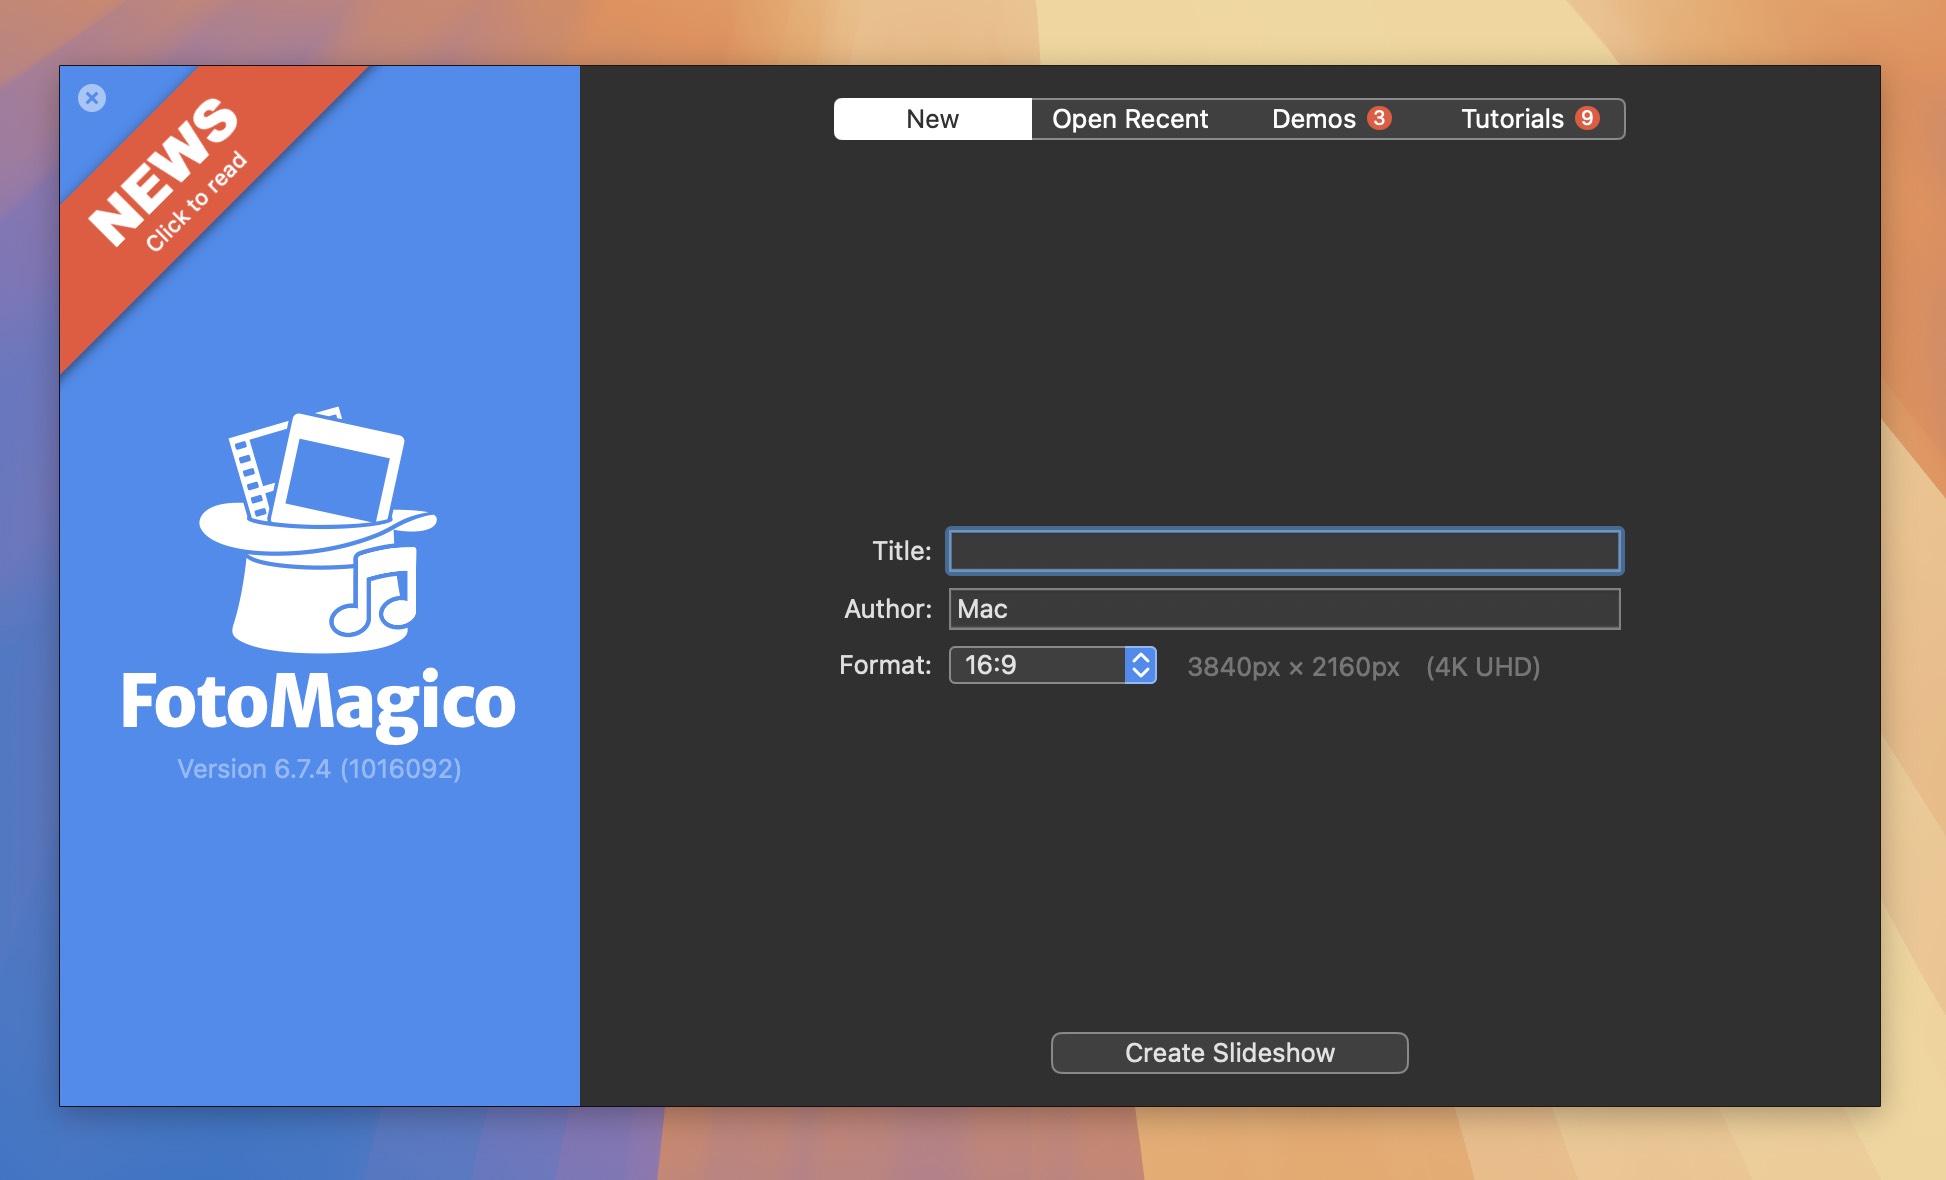The width and height of the screenshot is (1946, 1180).
Task: Click the (4K UHD) label
Action: click(x=1483, y=667)
